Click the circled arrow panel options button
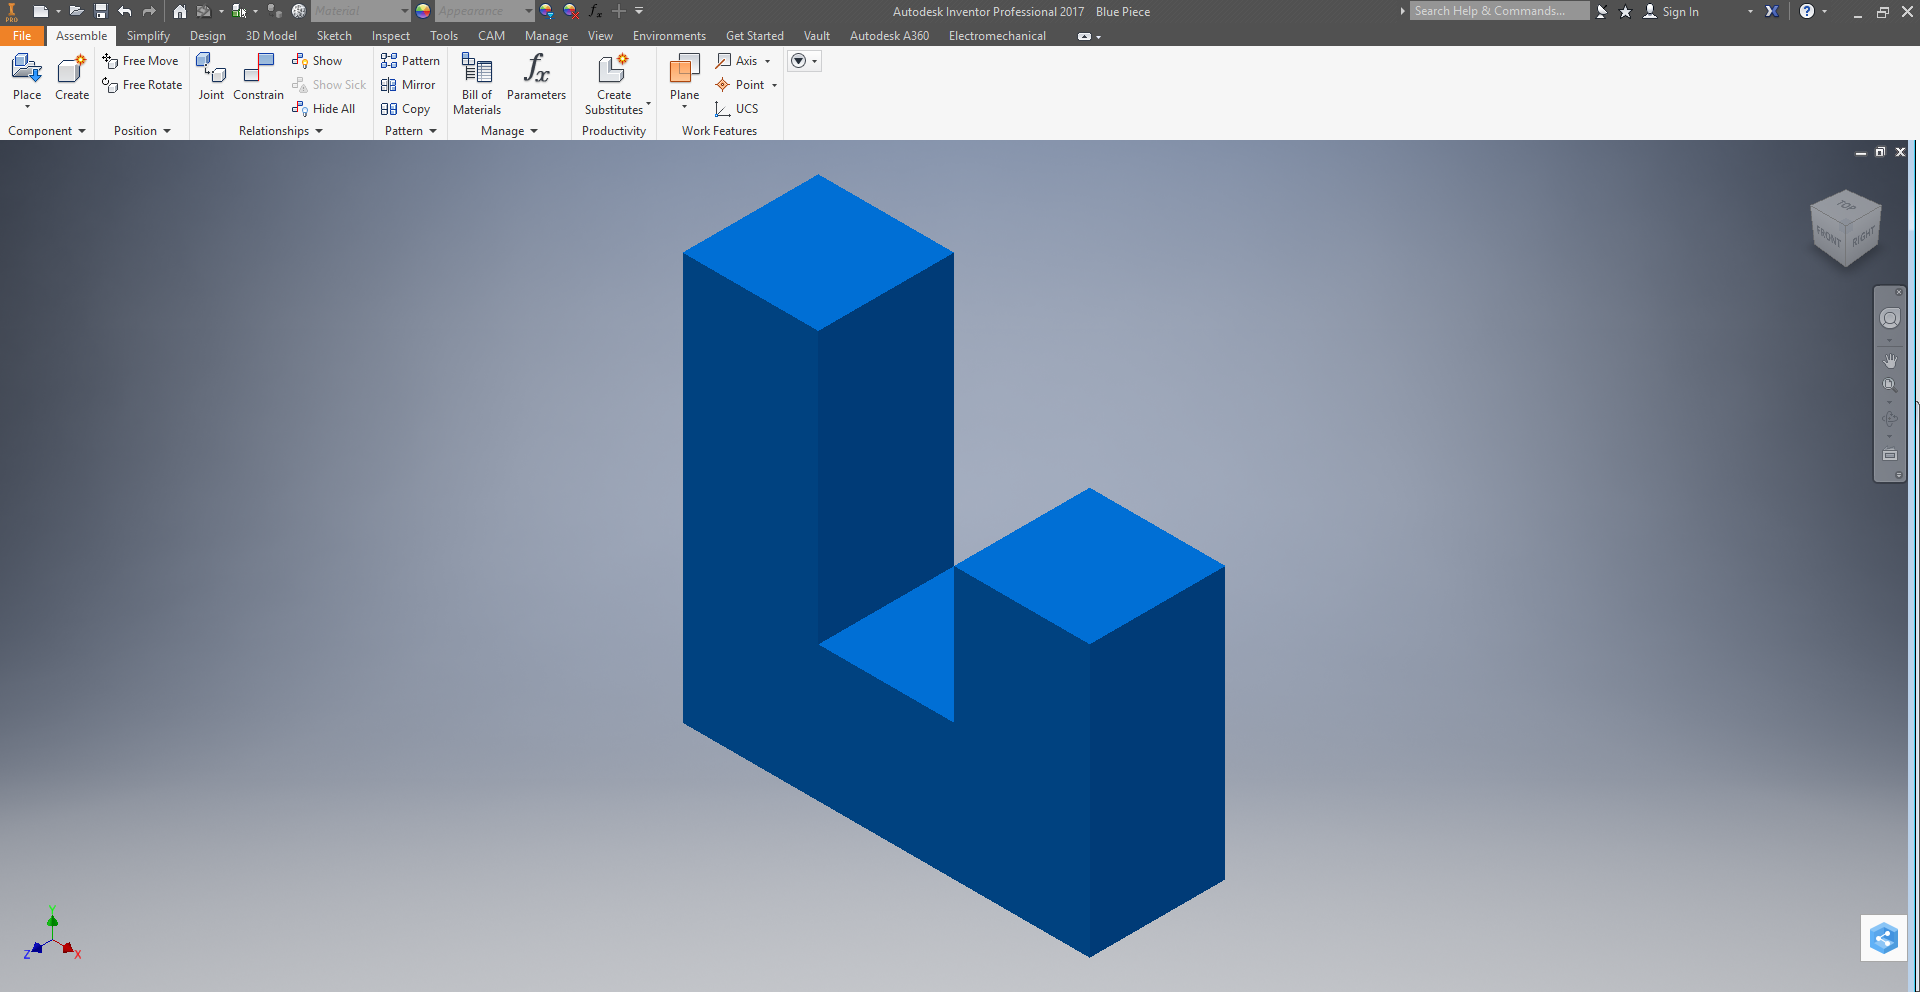Image resolution: width=1920 pixels, height=992 pixels. point(798,61)
